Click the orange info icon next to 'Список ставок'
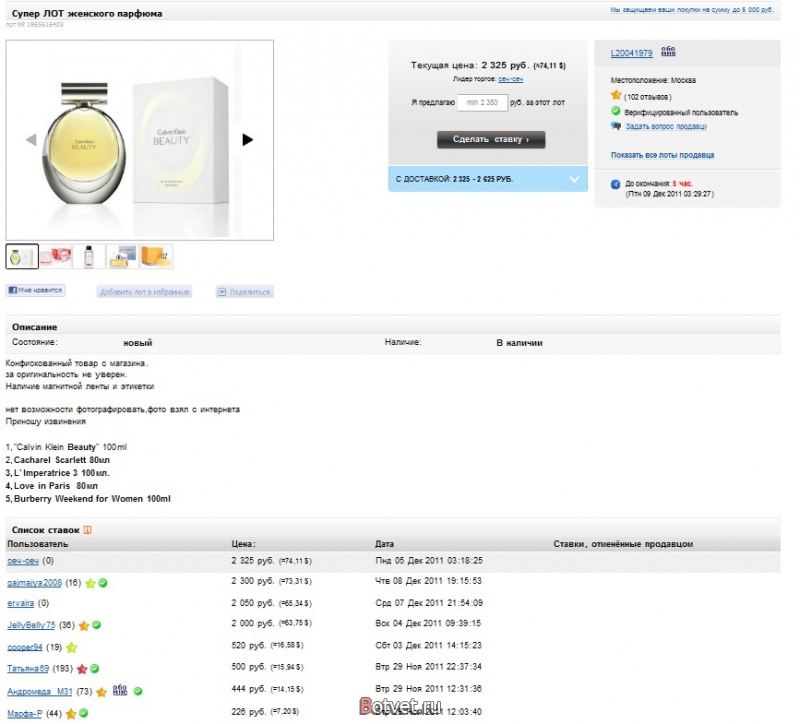Screen dimensions: 800x724 (87, 530)
